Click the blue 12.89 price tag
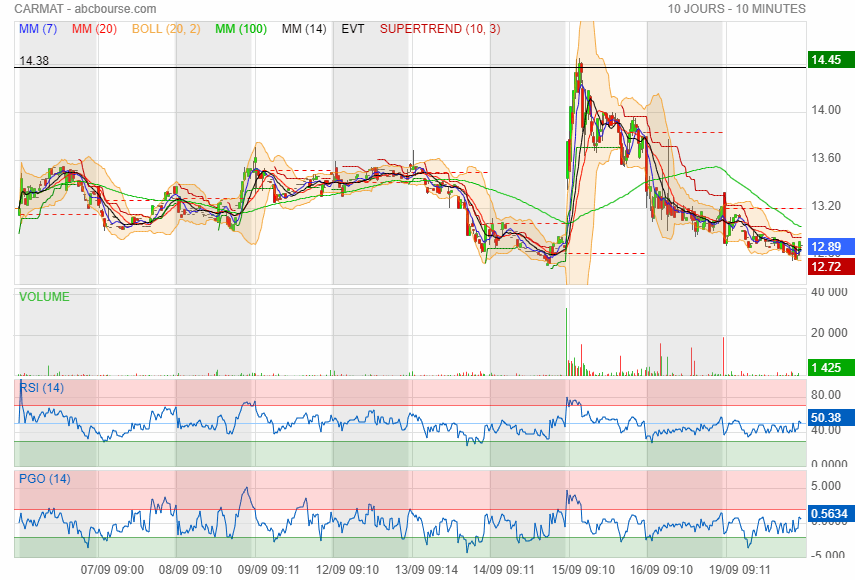The width and height of the screenshot is (855, 580). coord(829,247)
